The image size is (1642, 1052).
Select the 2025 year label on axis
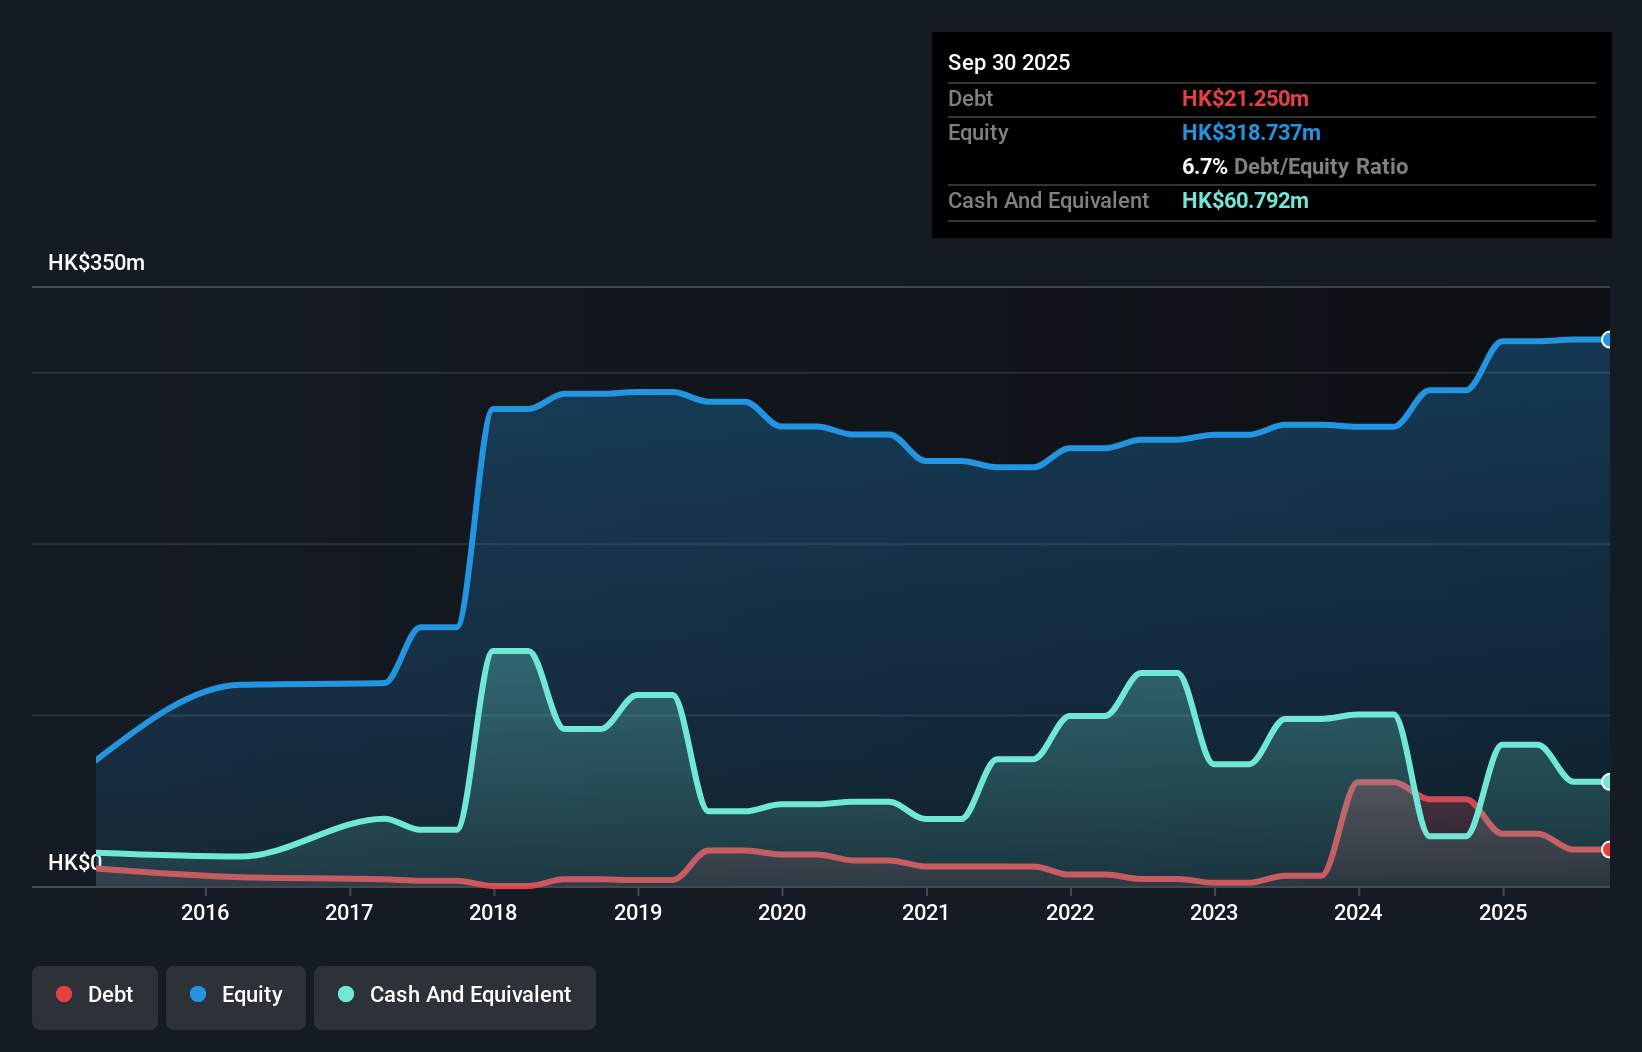[1505, 912]
